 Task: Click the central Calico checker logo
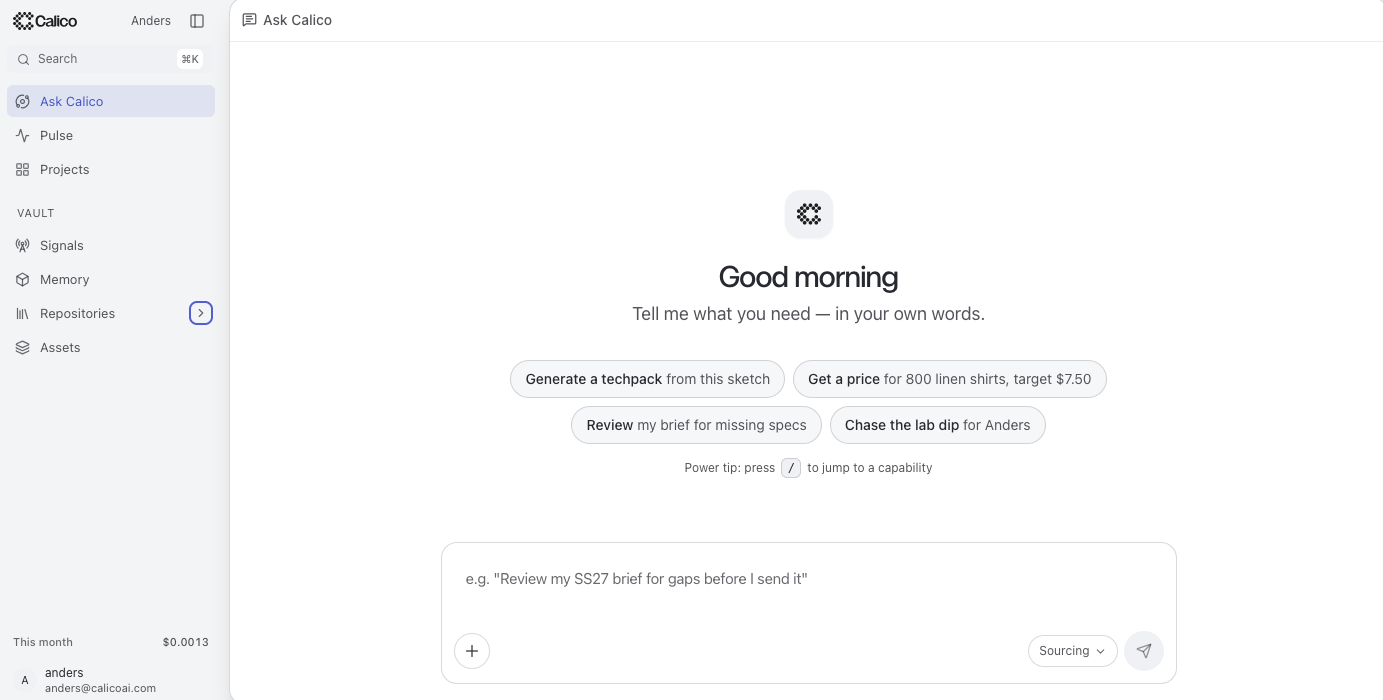point(809,214)
